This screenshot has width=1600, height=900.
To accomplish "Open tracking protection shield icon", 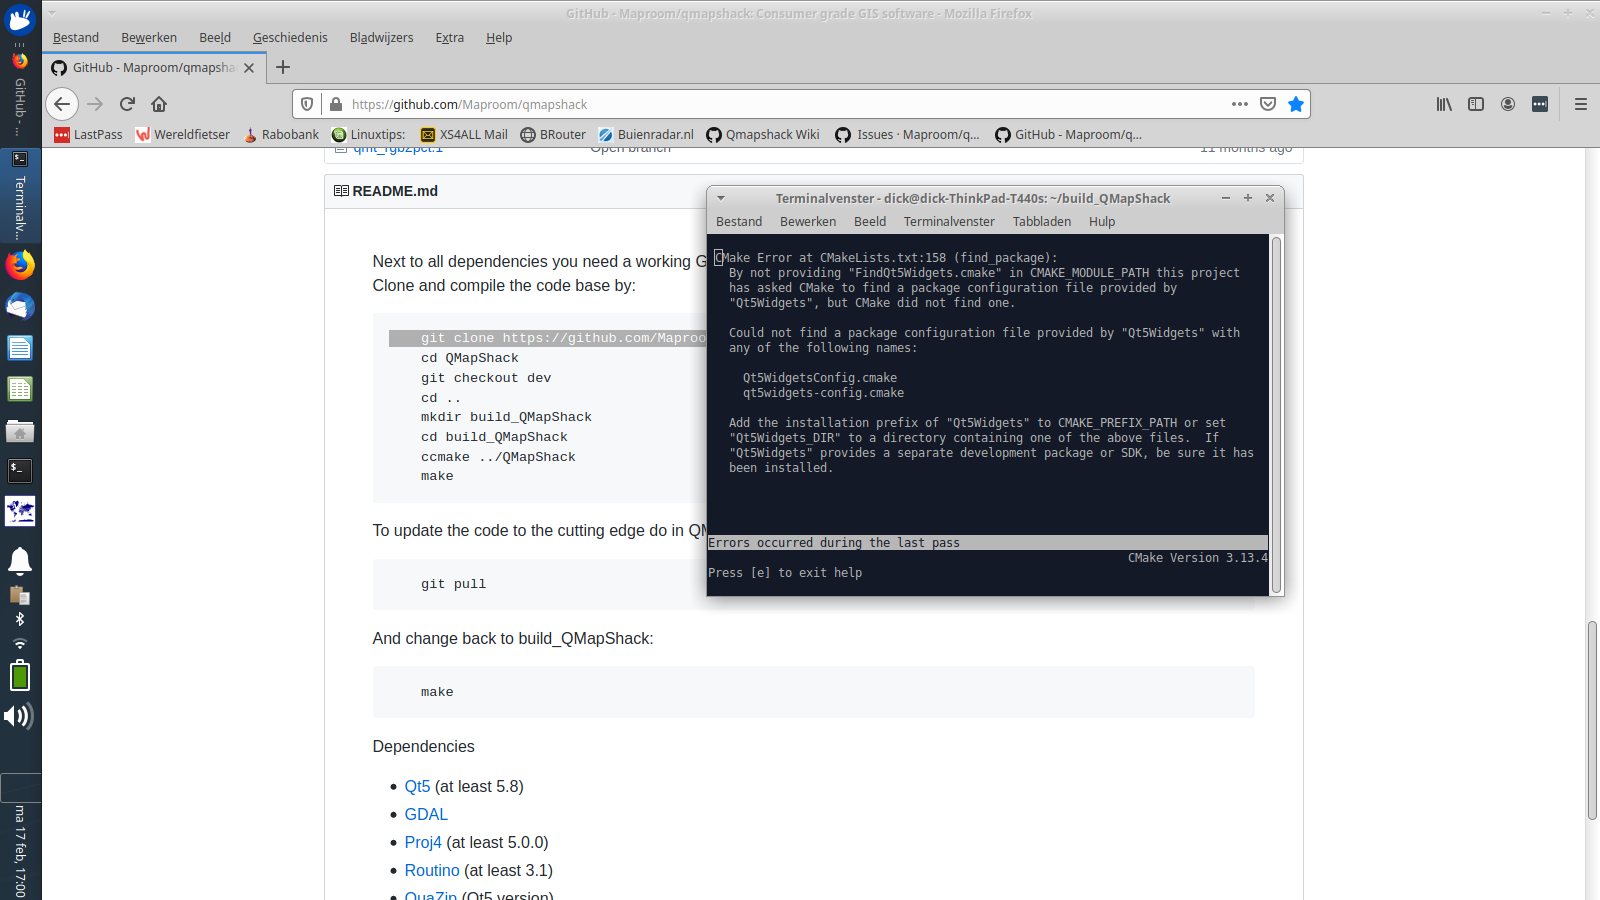I will point(307,104).
